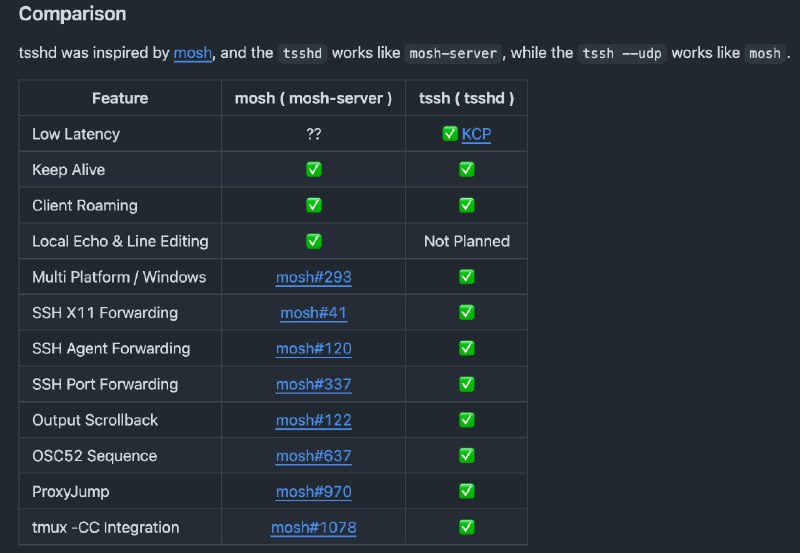Click tssh checkmark in Client Roaming row
This screenshot has height=553, width=800.
tap(467, 205)
